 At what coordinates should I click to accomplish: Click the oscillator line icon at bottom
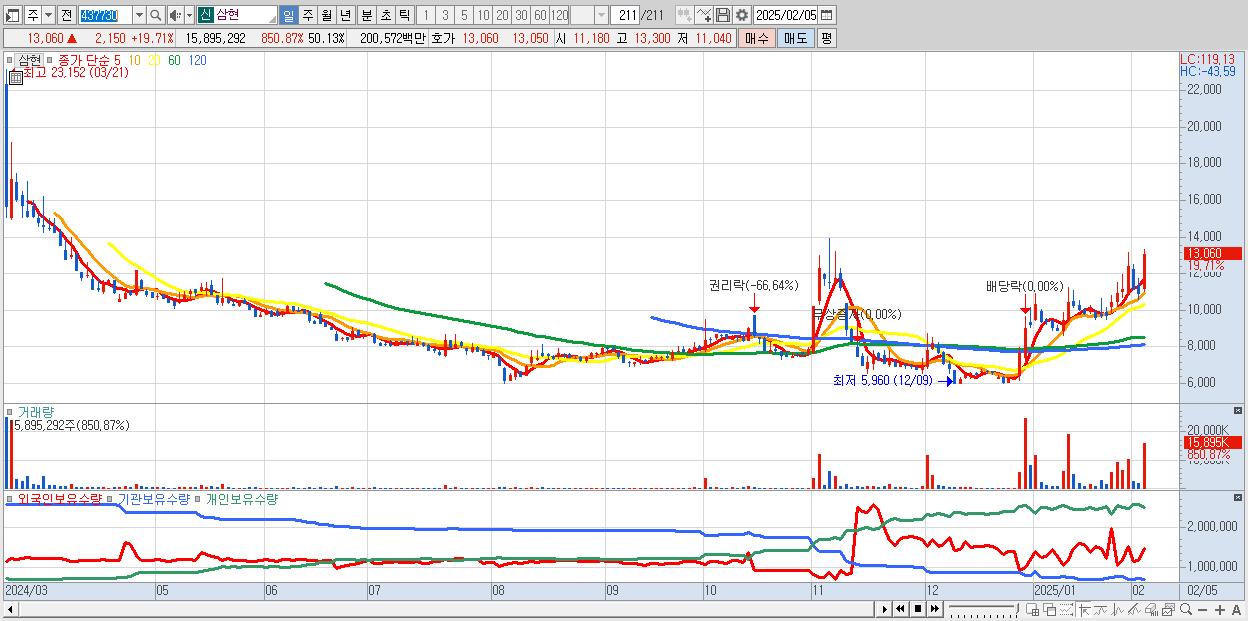[1118, 609]
